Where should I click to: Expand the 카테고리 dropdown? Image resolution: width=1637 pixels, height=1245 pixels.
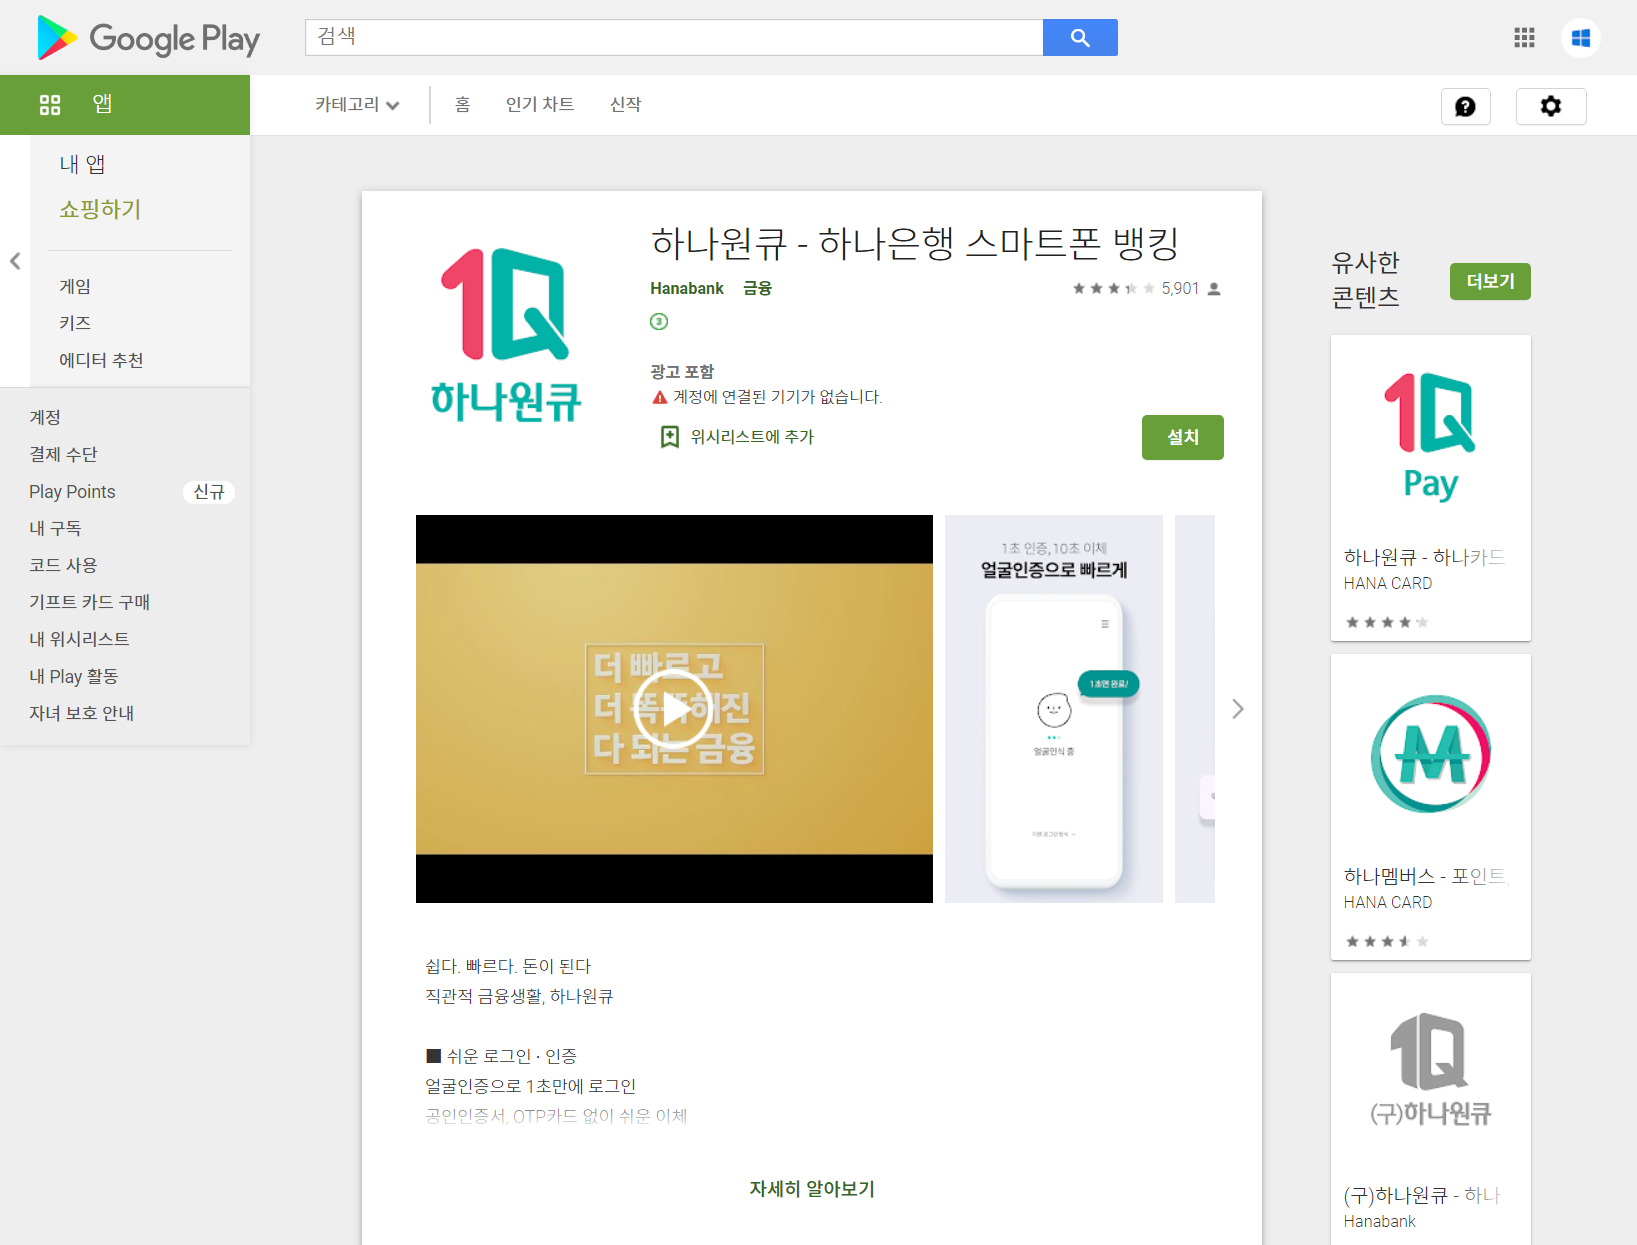[x=357, y=104]
